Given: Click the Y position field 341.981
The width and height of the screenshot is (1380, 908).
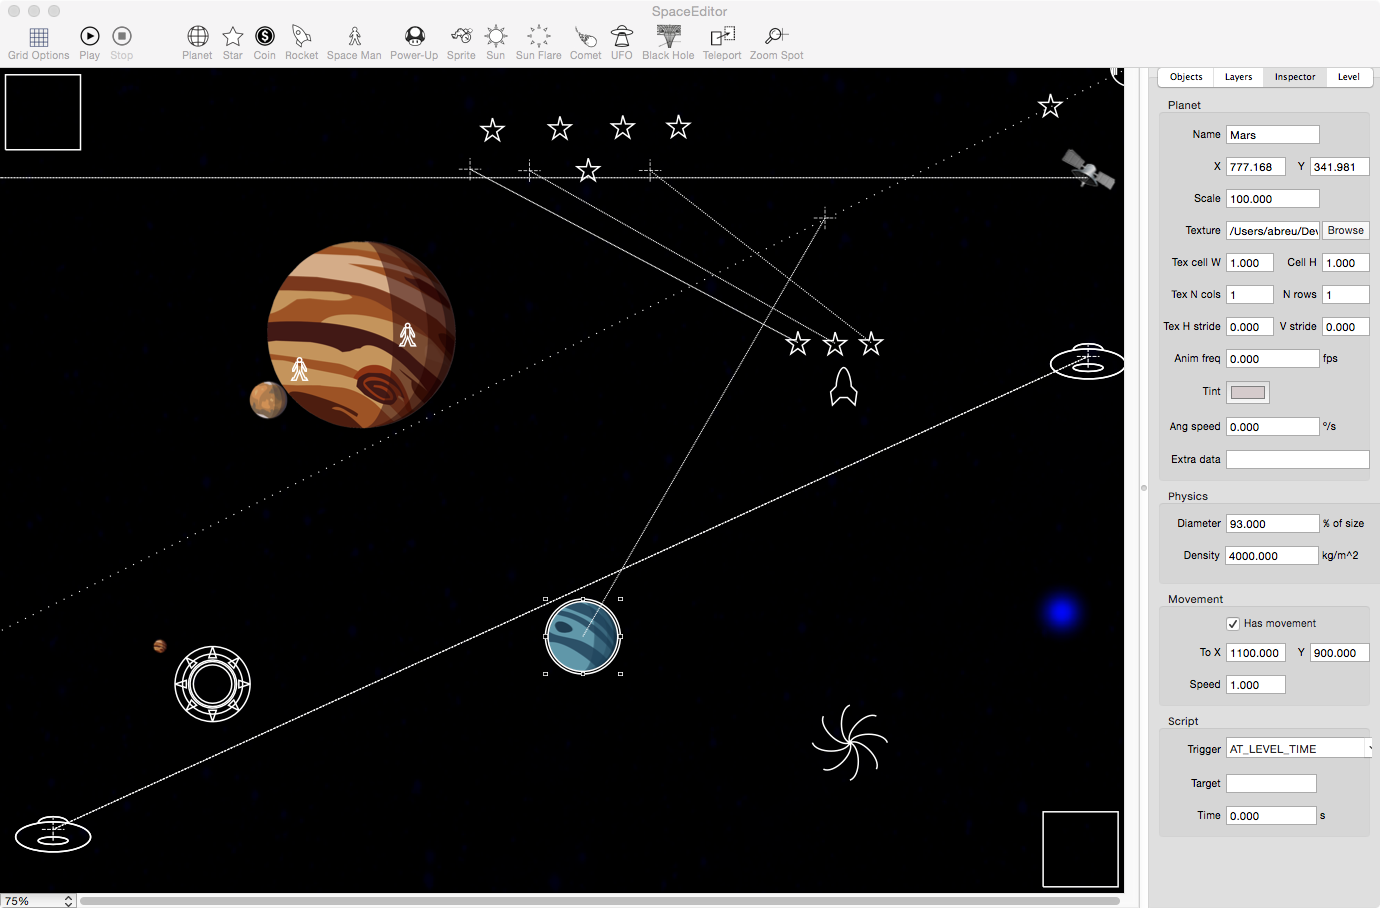Looking at the screenshot, I should point(1340,167).
